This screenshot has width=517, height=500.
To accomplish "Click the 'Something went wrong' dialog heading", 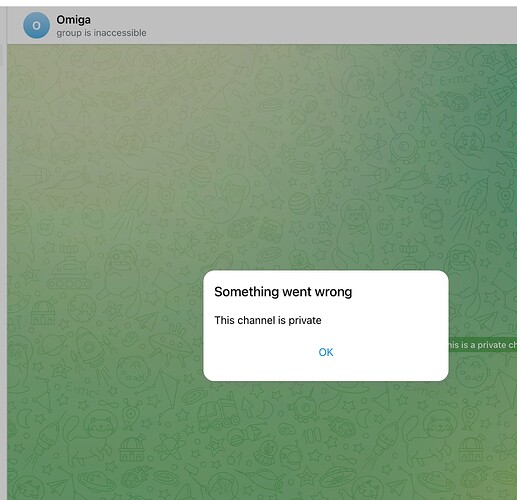I will [283, 292].
